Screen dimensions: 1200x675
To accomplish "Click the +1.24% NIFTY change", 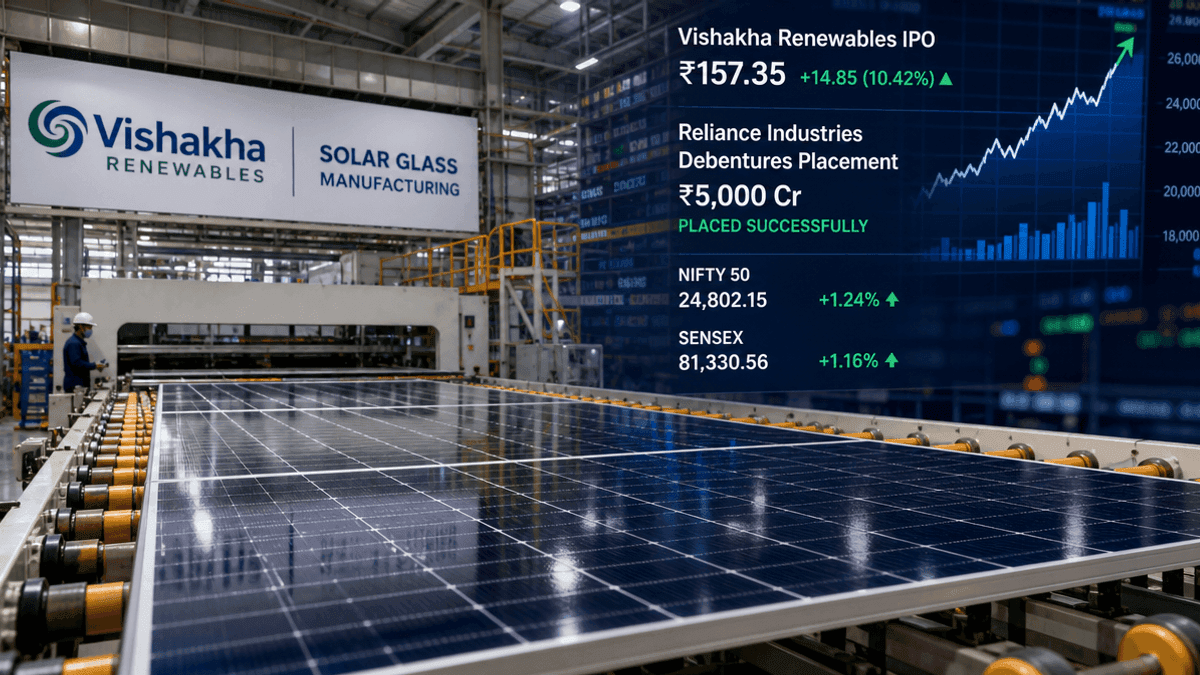I will click(848, 299).
